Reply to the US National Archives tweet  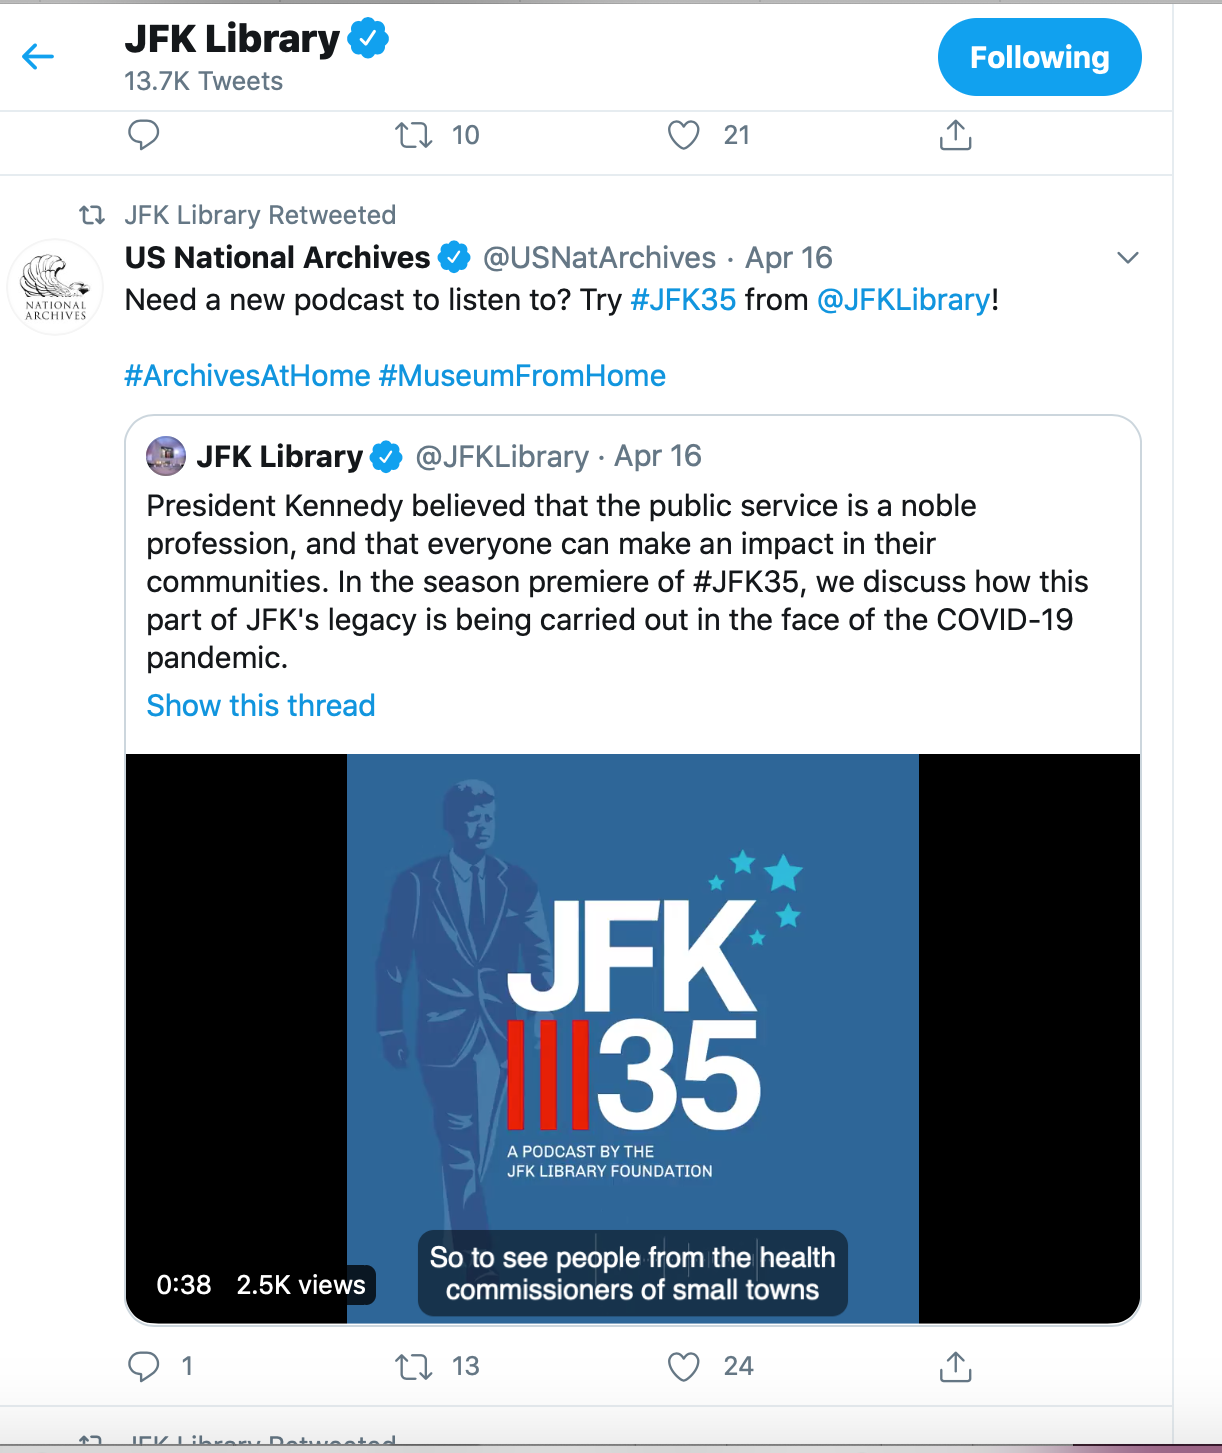click(x=144, y=1366)
